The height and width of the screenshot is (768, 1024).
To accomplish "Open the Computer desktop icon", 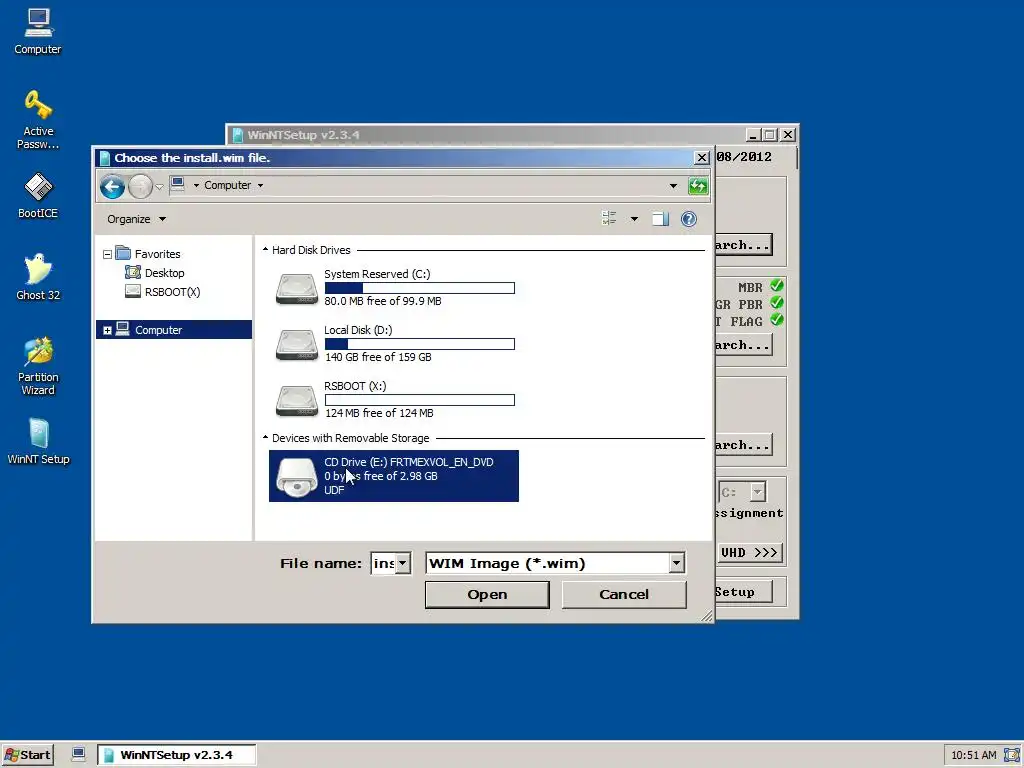I will (38, 32).
